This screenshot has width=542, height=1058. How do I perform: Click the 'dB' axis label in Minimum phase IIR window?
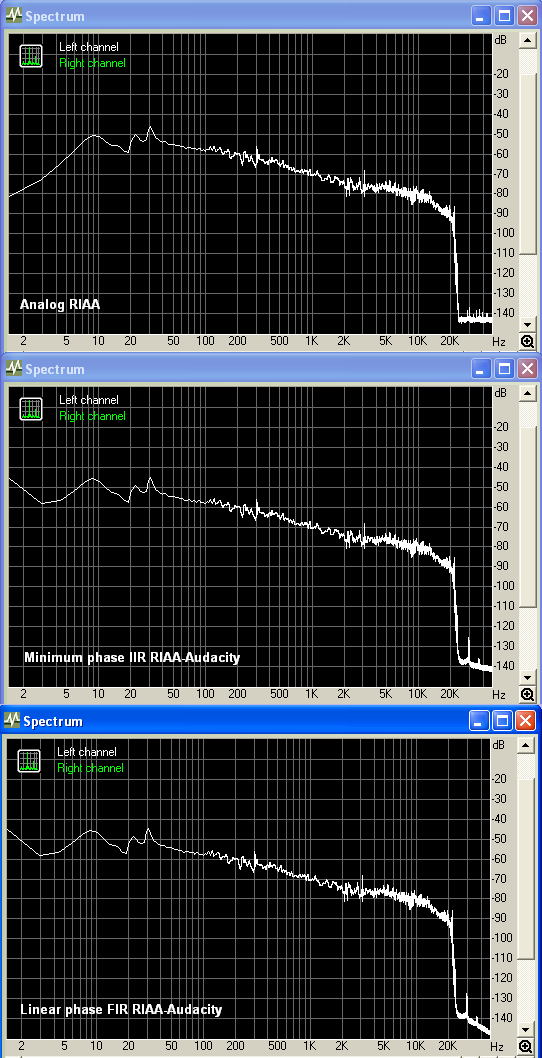click(500, 393)
